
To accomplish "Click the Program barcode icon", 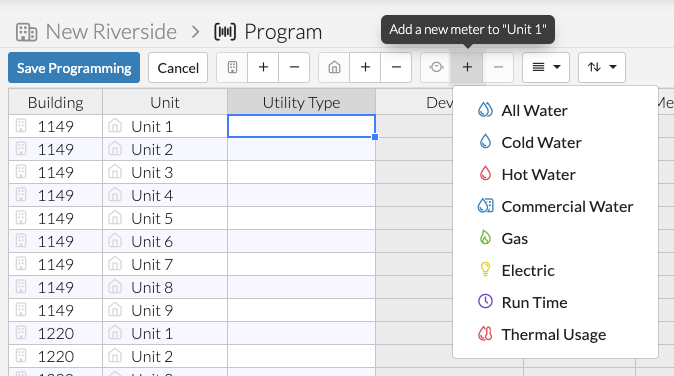I will (x=225, y=32).
